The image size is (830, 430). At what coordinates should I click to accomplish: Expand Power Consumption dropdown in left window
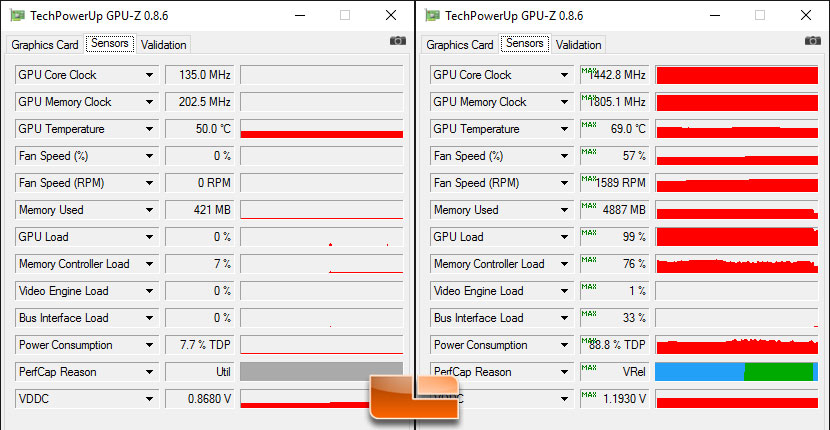pos(150,345)
